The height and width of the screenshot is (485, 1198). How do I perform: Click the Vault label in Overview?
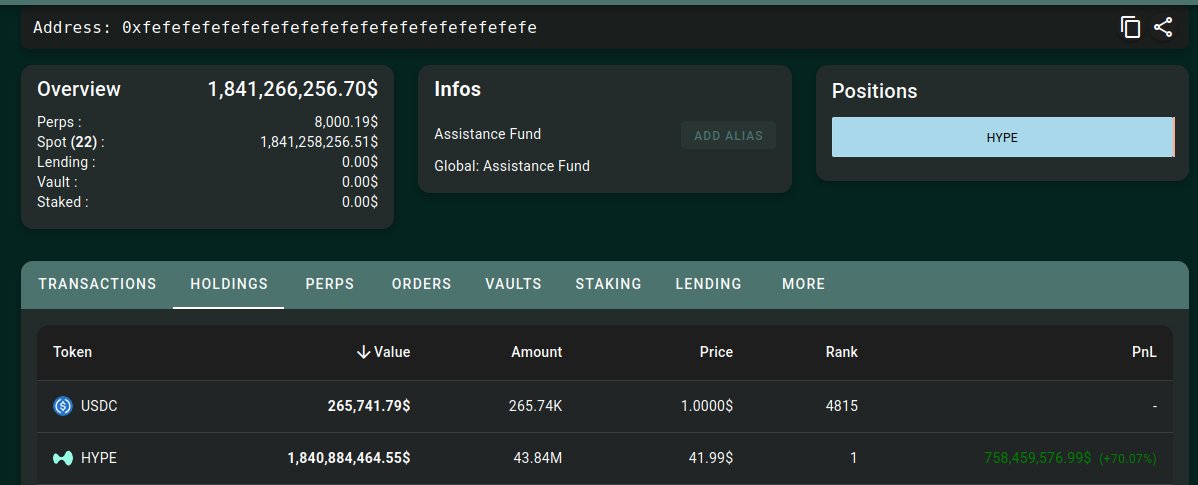[57, 182]
